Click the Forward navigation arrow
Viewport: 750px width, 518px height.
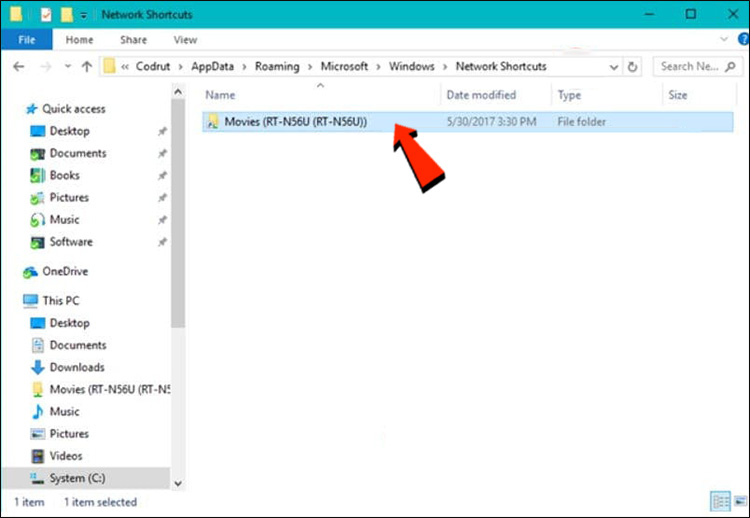[x=46, y=66]
